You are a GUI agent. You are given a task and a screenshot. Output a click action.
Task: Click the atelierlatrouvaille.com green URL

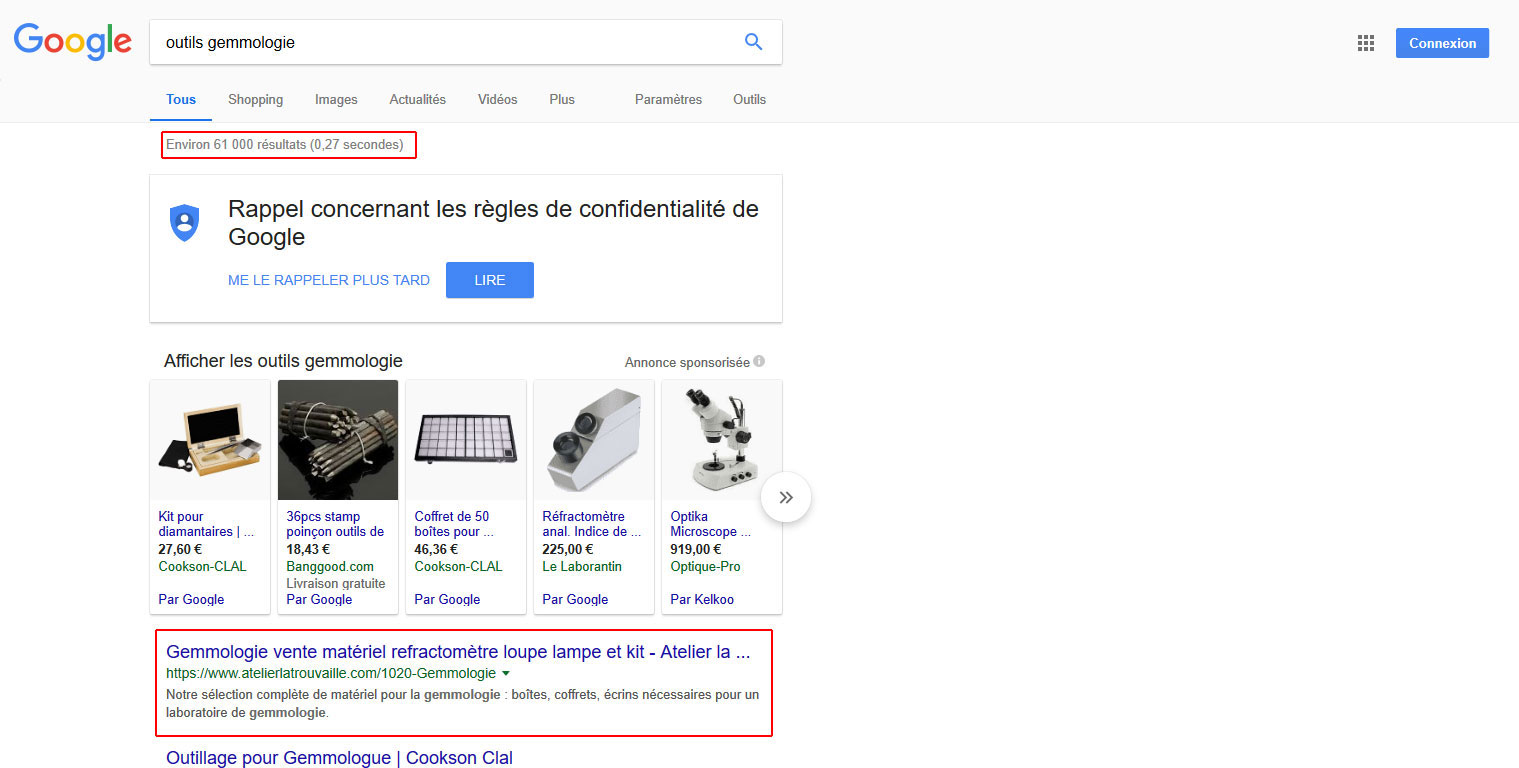[x=331, y=673]
